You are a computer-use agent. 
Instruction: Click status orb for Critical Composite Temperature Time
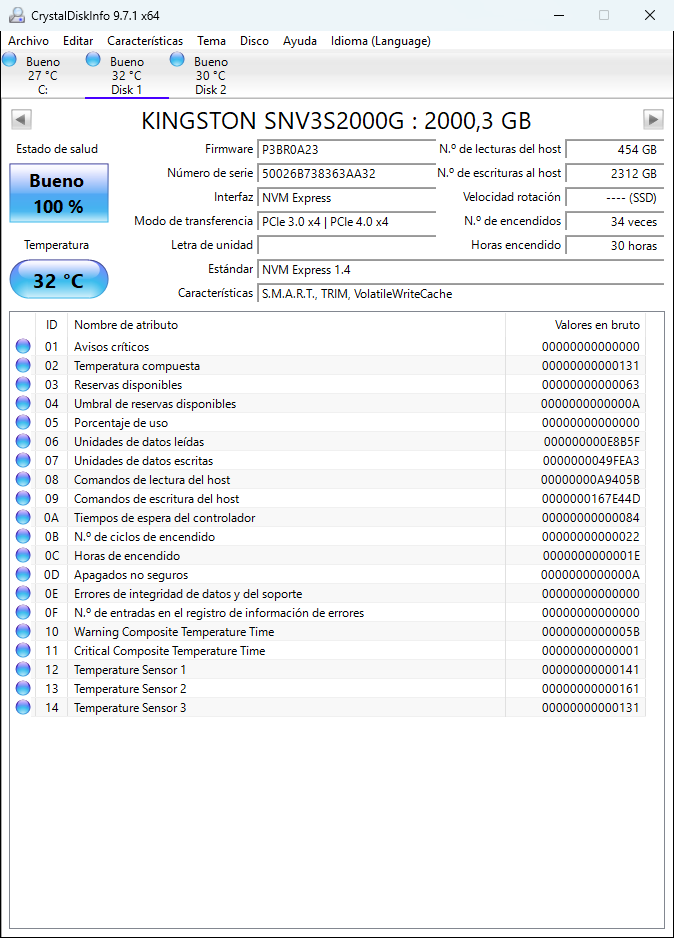[x=23, y=650]
